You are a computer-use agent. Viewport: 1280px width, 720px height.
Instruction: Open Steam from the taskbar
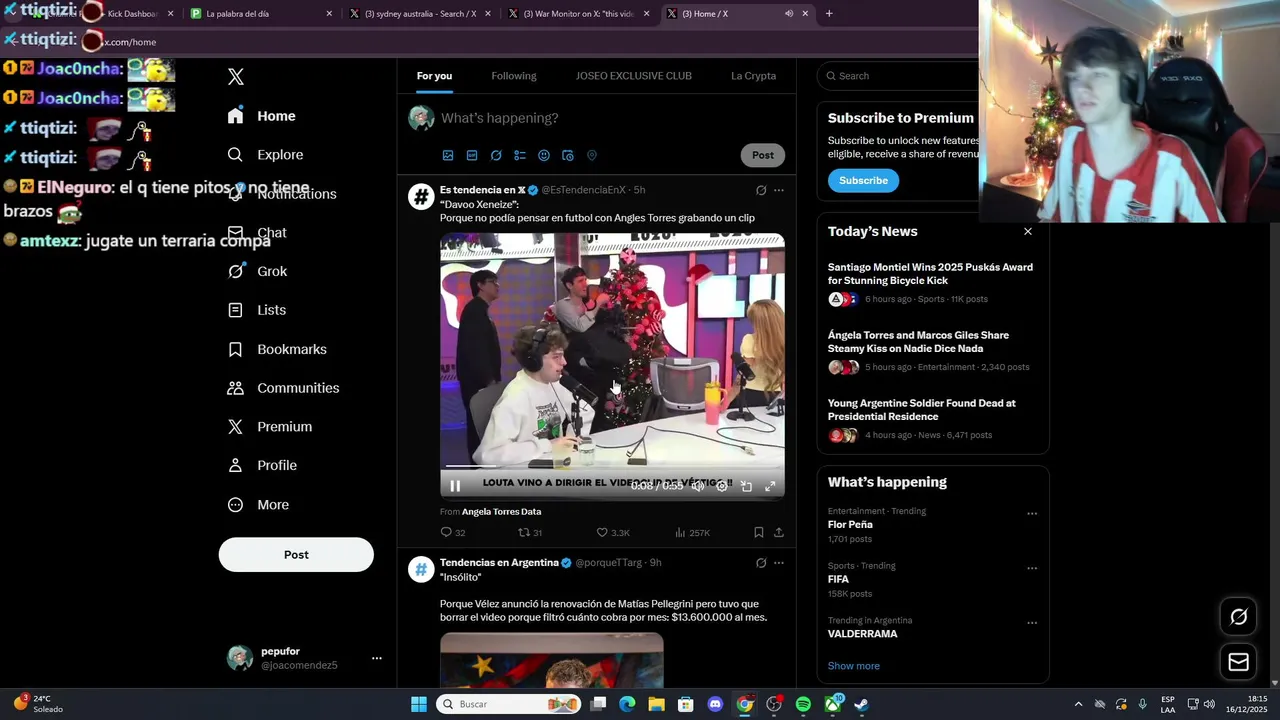pos(861,704)
